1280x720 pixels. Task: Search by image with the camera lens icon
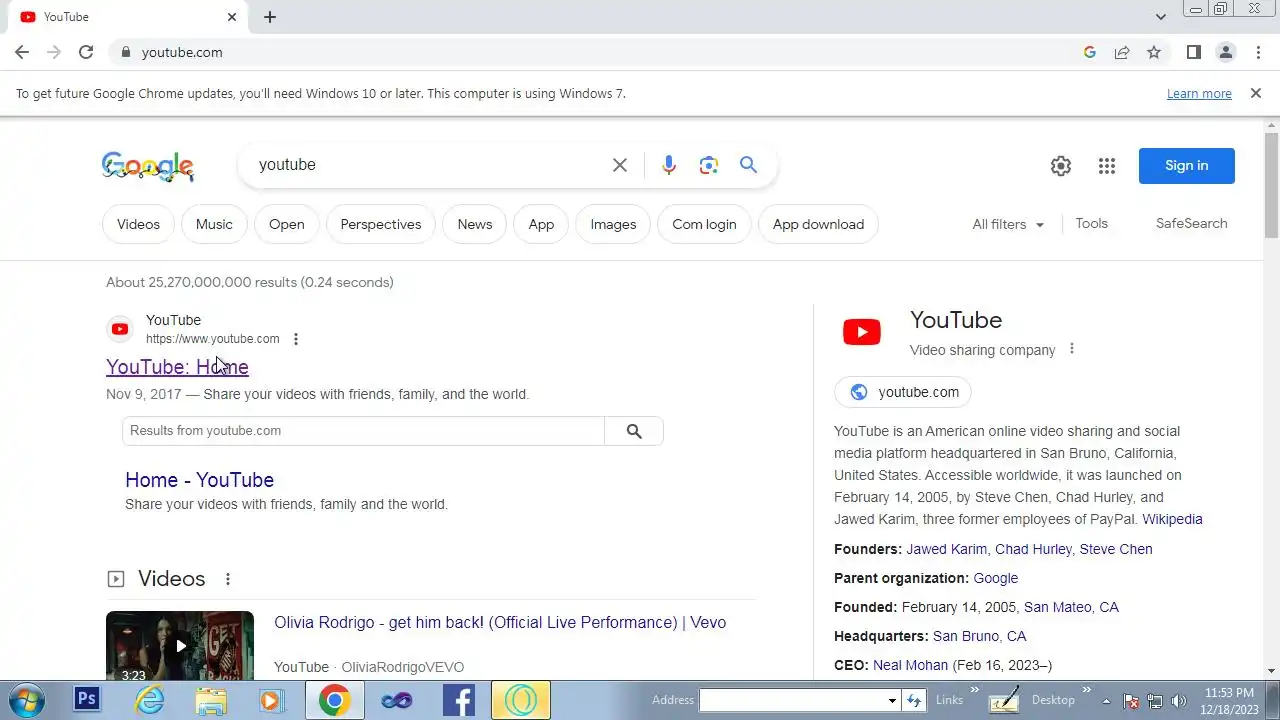coord(709,165)
